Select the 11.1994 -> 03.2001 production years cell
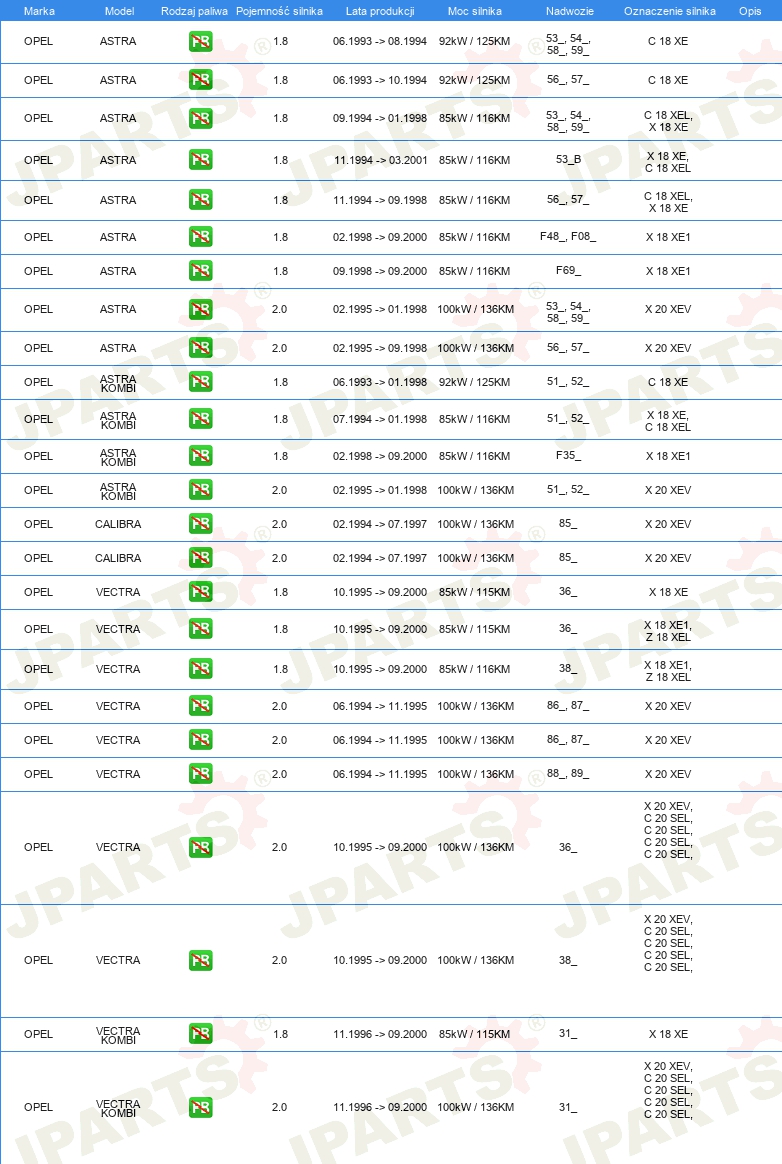The height and width of the screenshot is (1164, 782). click(x=381, y=160)
